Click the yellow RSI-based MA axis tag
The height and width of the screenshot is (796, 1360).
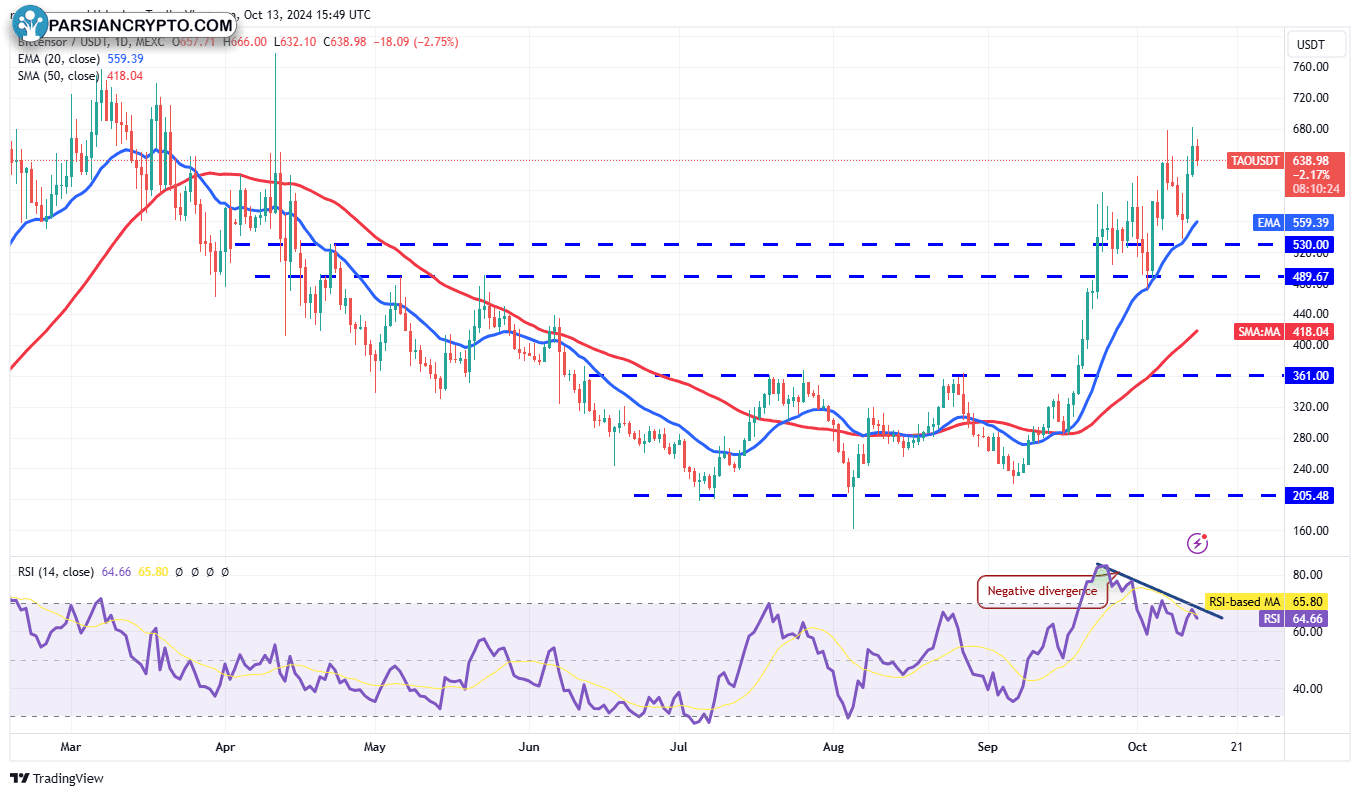pyautogui.click(x=1245, y=602)
